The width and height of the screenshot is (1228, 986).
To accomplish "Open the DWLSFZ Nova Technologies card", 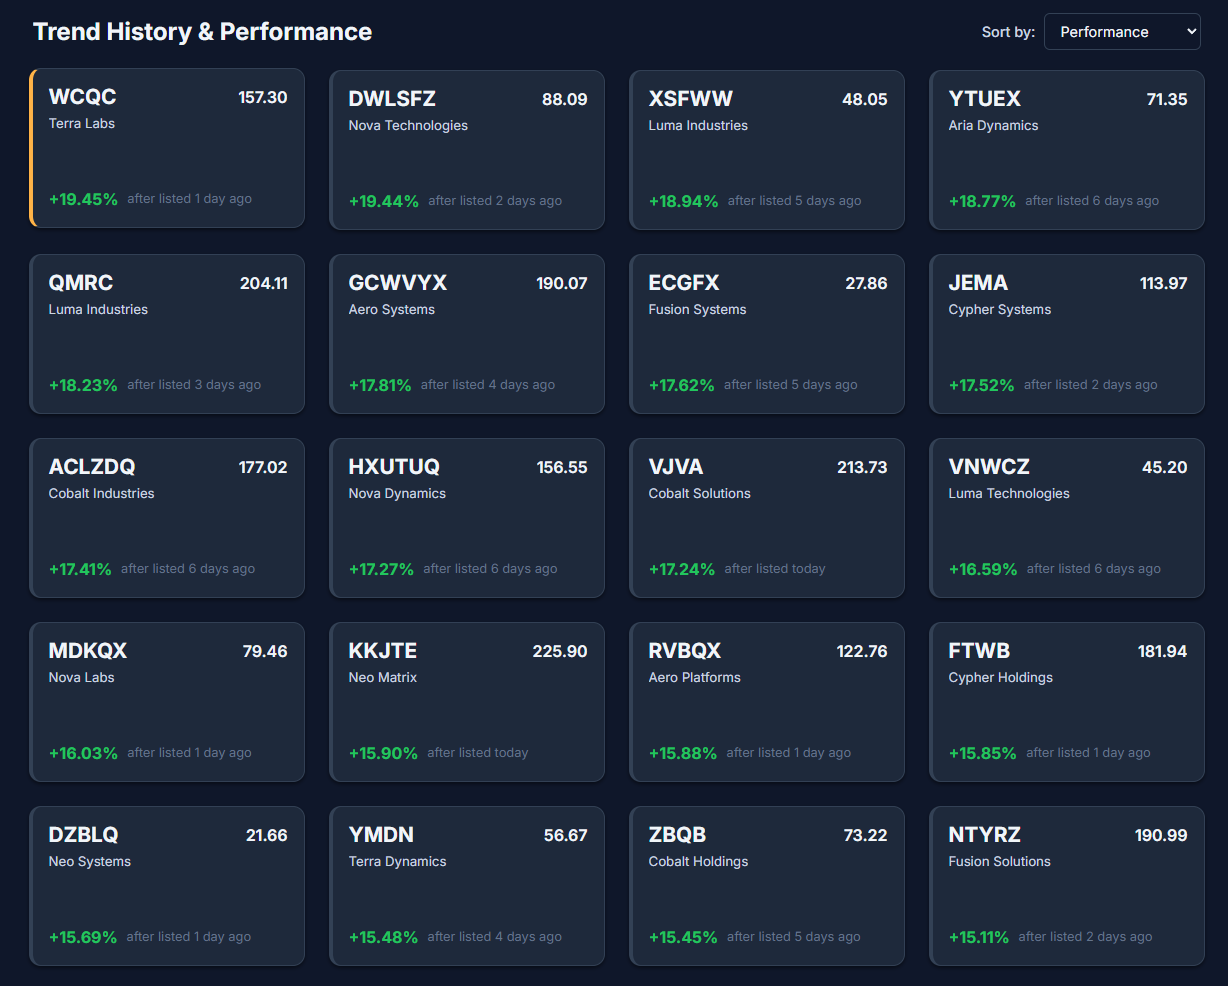I will (467, 150).
